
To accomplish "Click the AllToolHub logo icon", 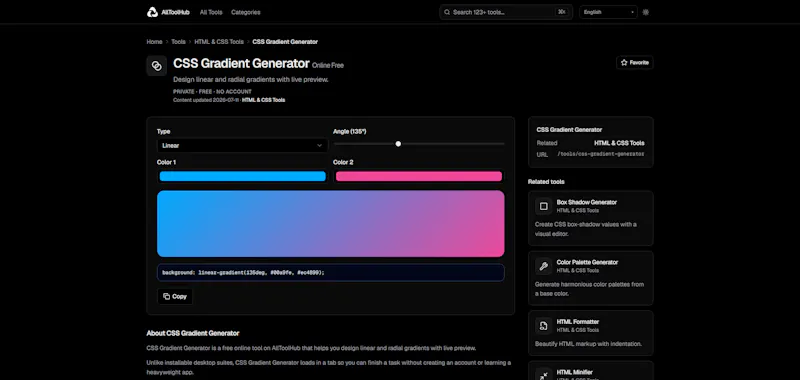I will click(x=152, y=12).
